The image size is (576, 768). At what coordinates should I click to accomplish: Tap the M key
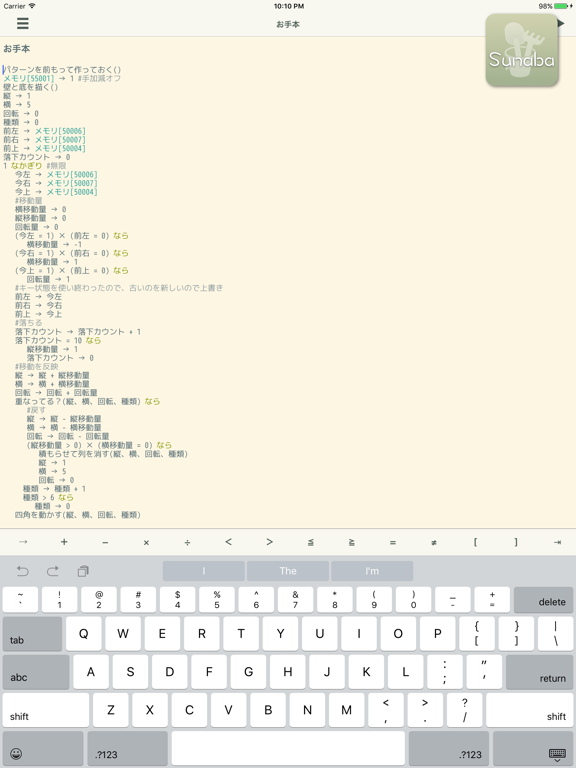point(347,710)
